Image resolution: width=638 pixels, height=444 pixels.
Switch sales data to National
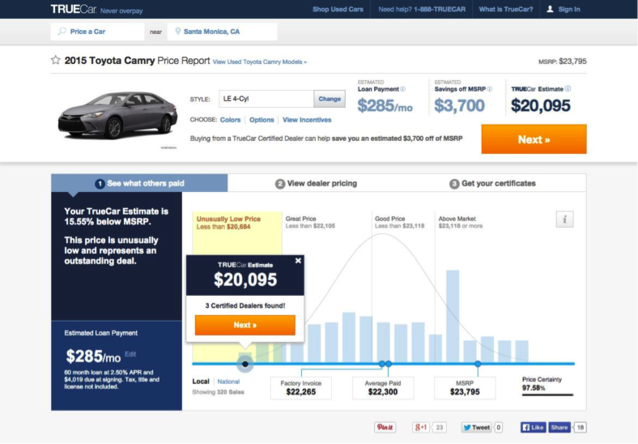228,382
